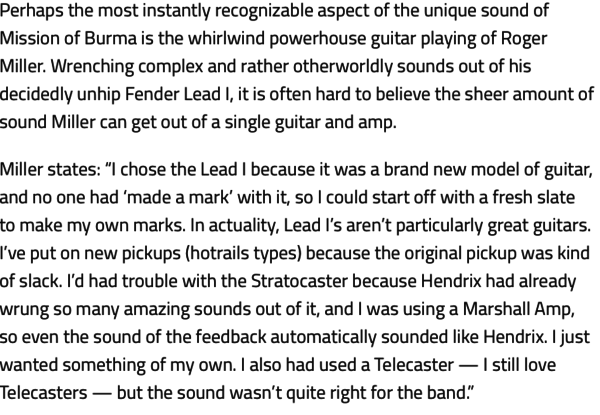Click the words "Marshall Amp"

pyautogui.click(x=518, y=310)
